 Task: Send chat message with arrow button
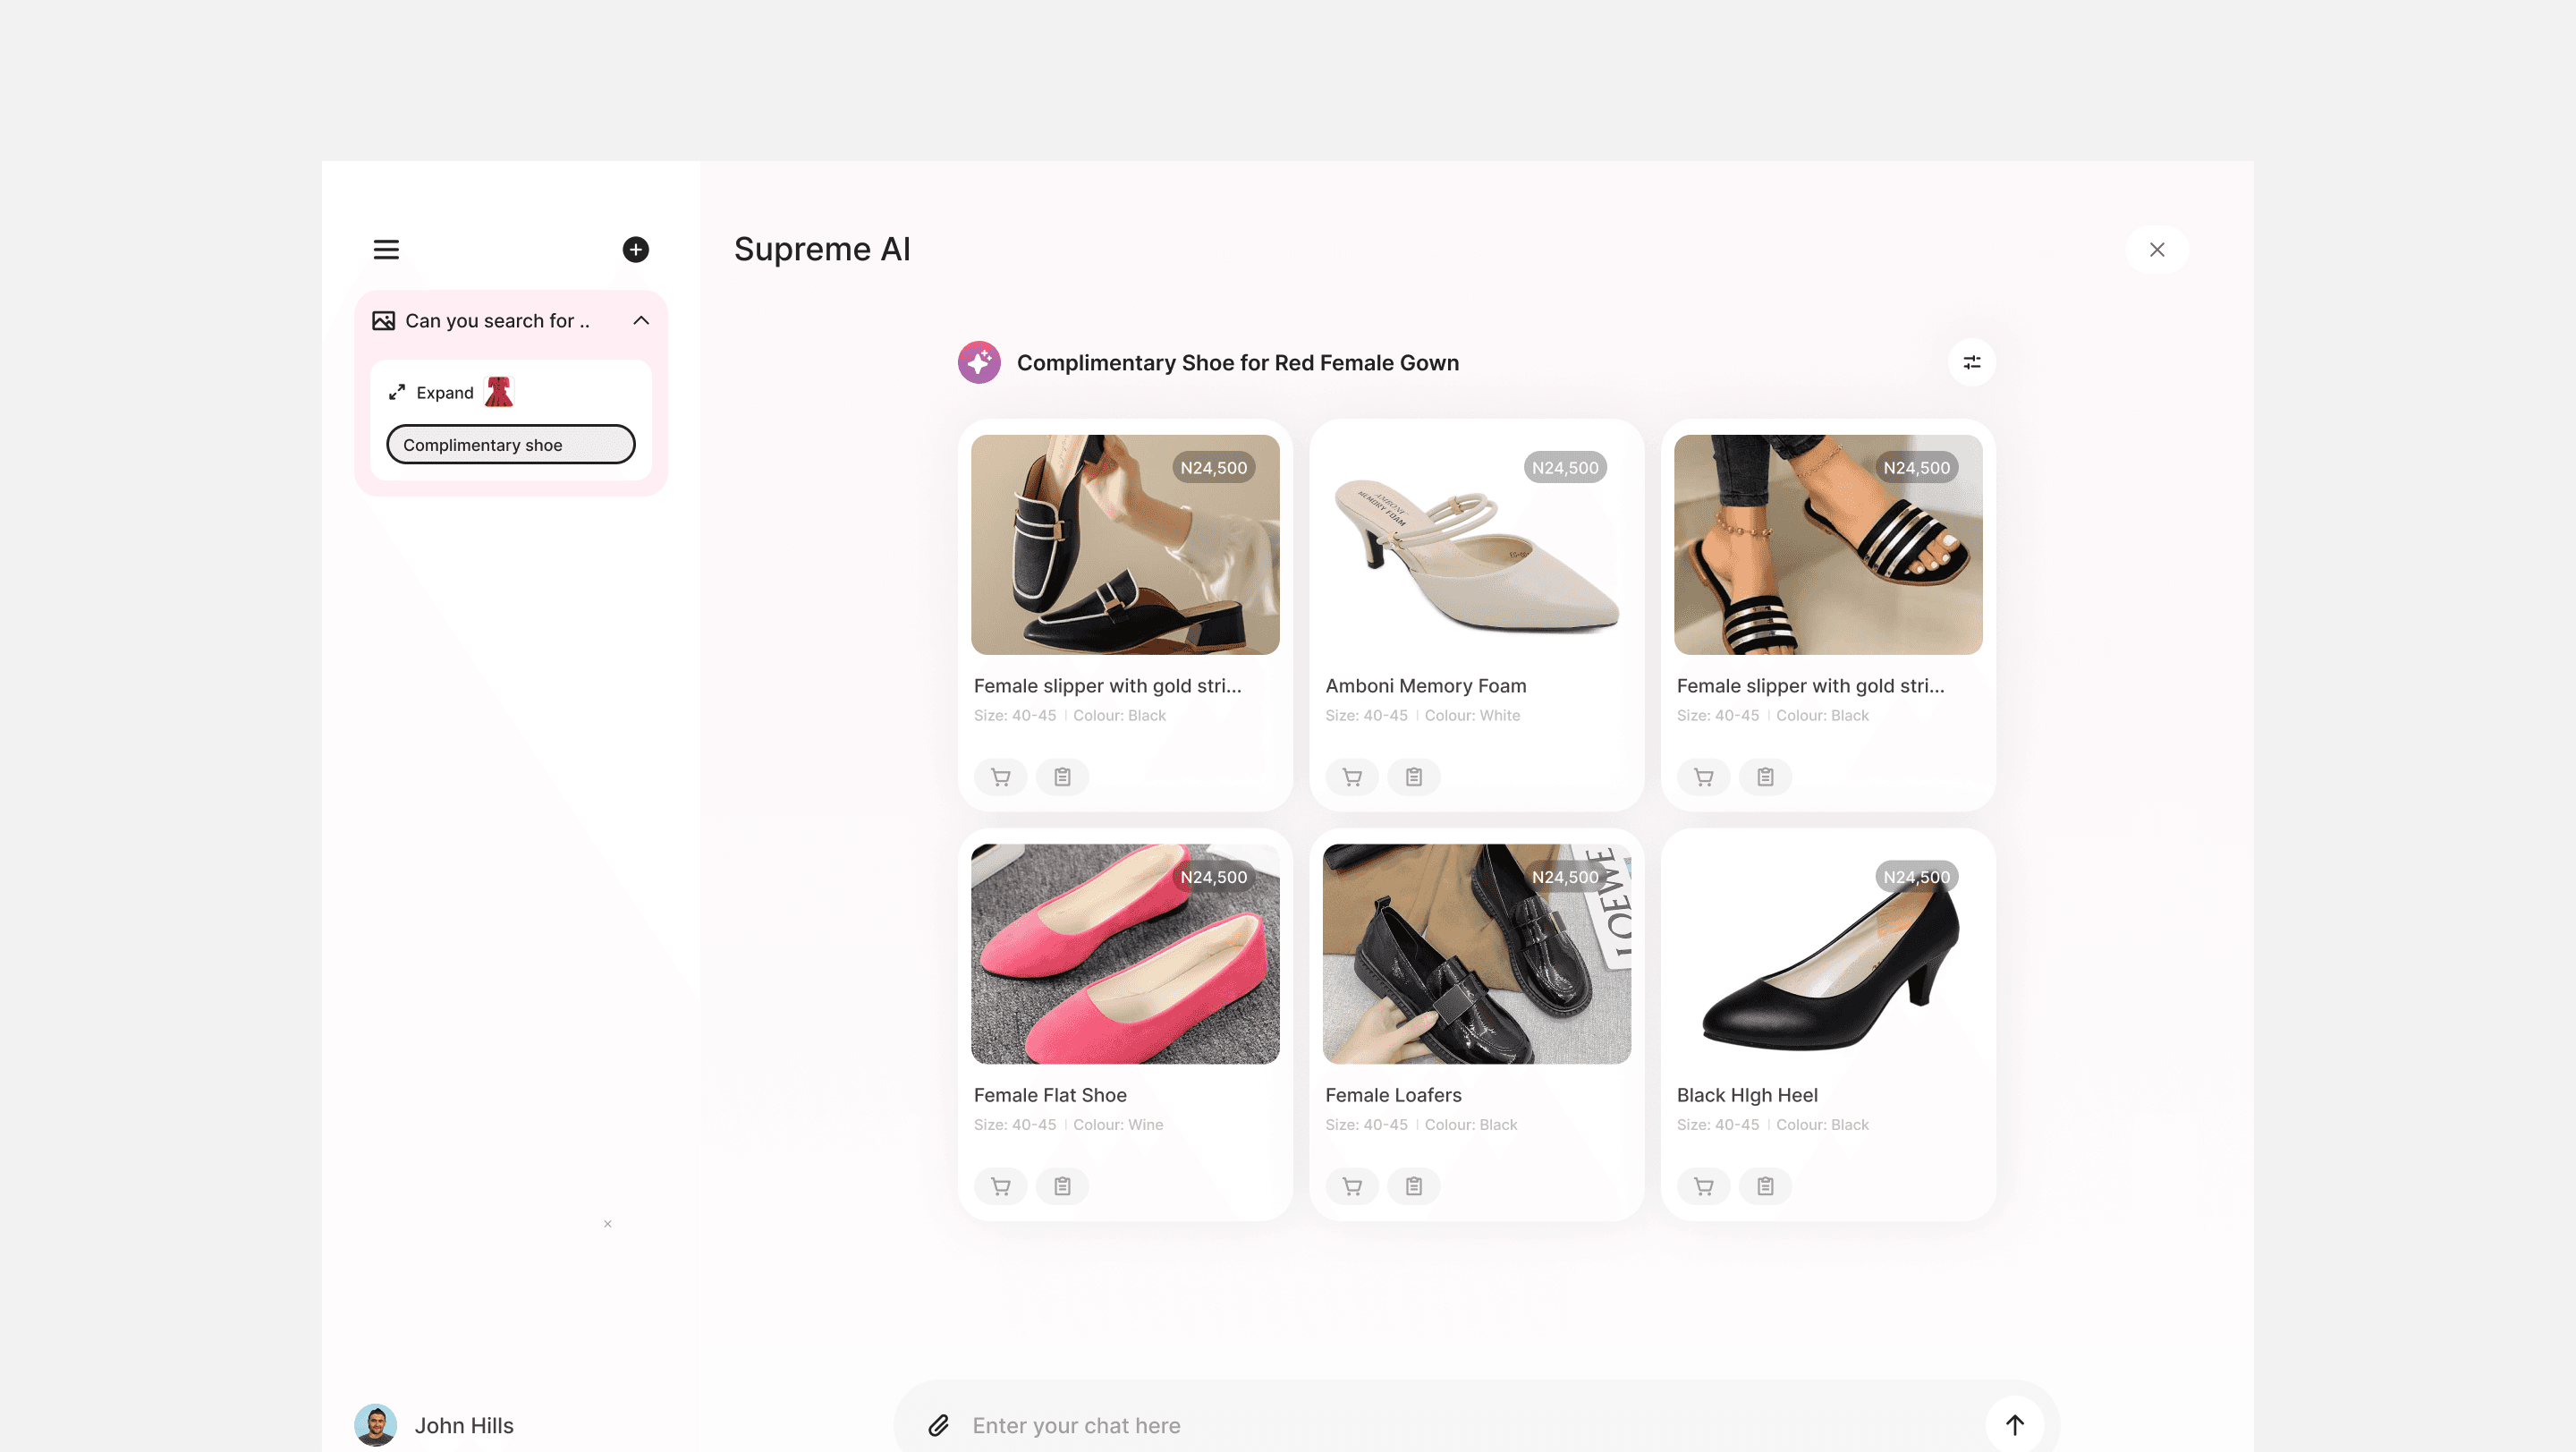(2014, 1425)
